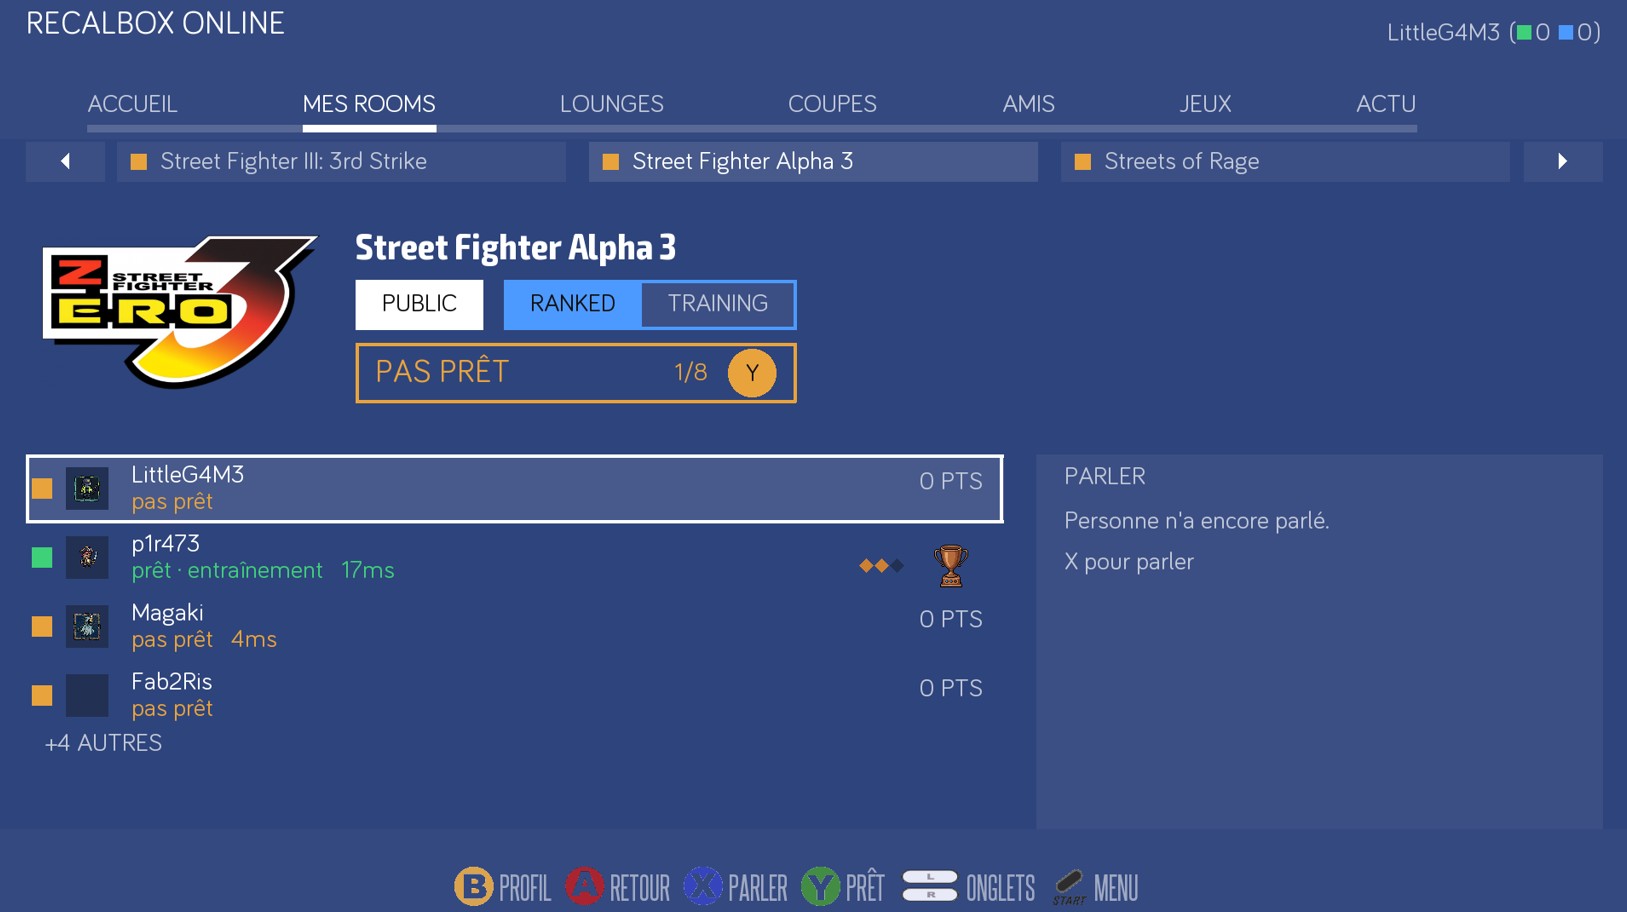Click the diamond rank marks by p1r473
This screenshot has width=1627, height=912.
[x=881, y=566]
